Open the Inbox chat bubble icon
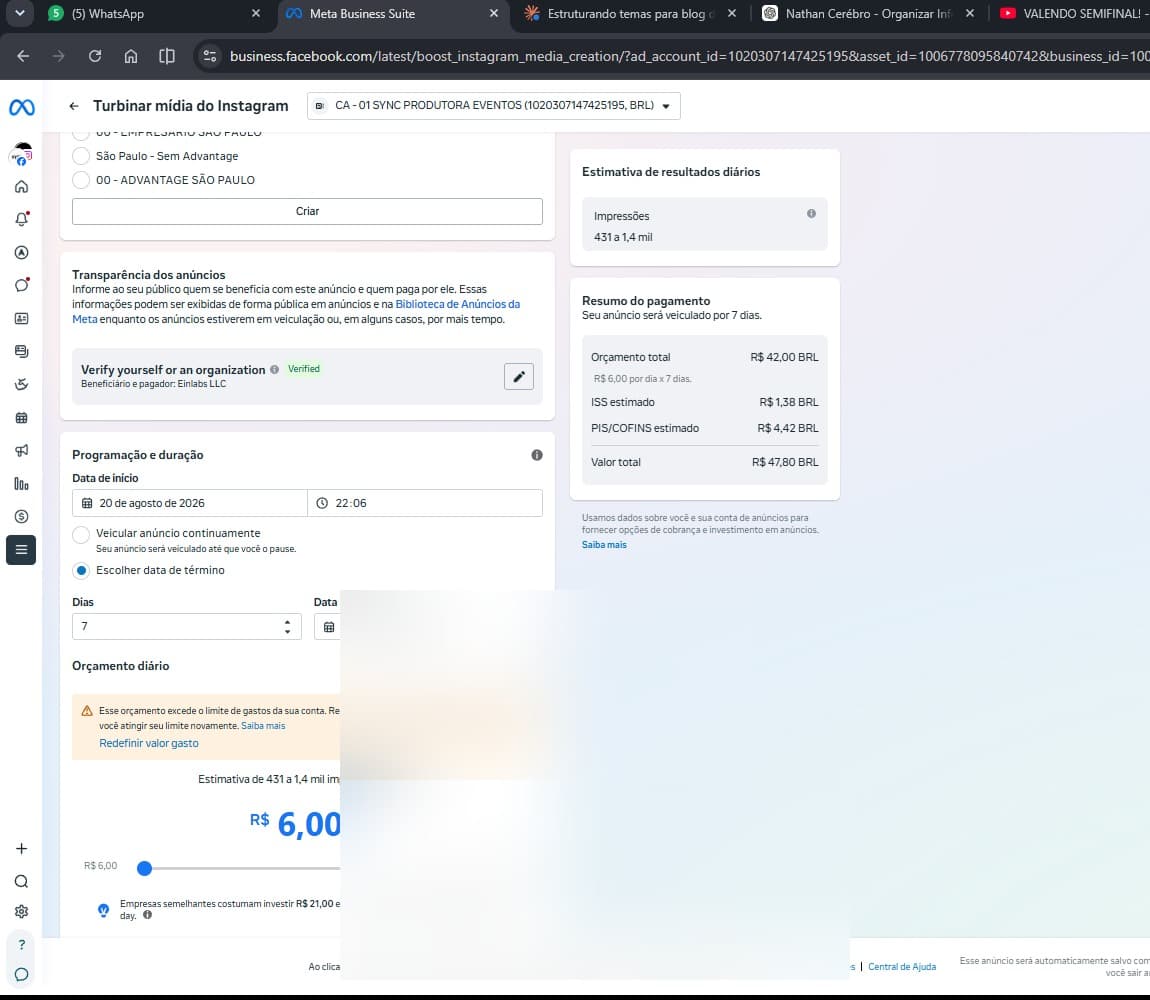The height and width of the screenshot is (1000, 1150). (x=21, y=285)
